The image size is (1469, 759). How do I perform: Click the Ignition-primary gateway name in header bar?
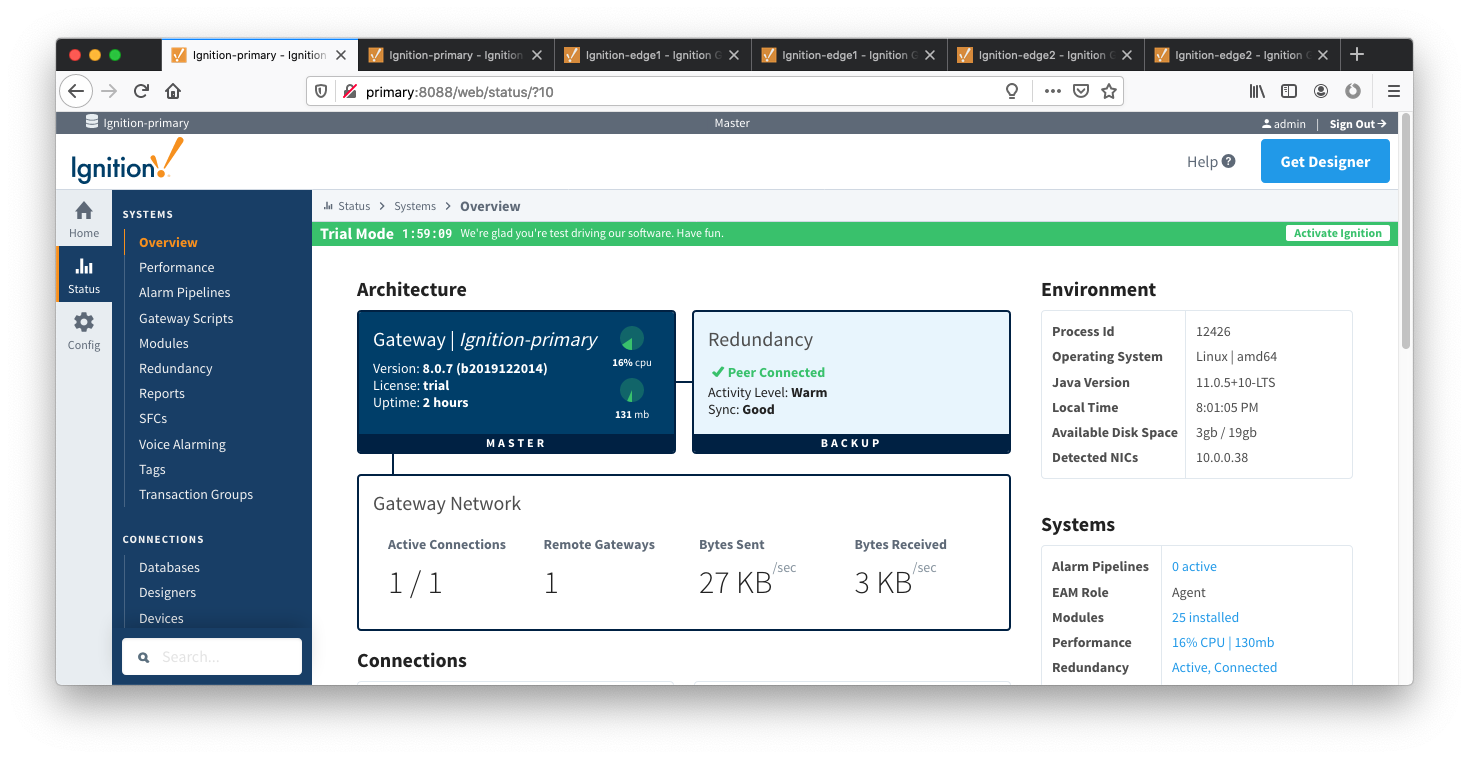point(146,123)
